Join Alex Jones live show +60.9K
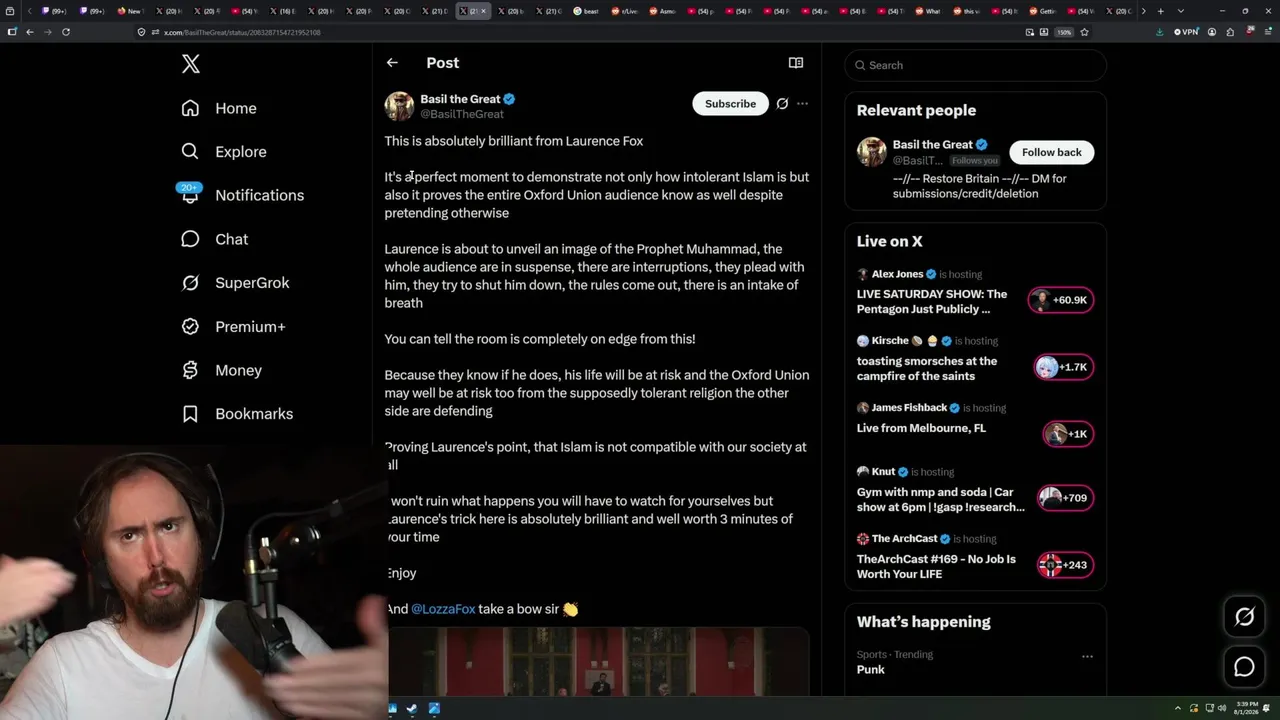The width and height of the screenshot is (1280, 720). point(1061,300)
